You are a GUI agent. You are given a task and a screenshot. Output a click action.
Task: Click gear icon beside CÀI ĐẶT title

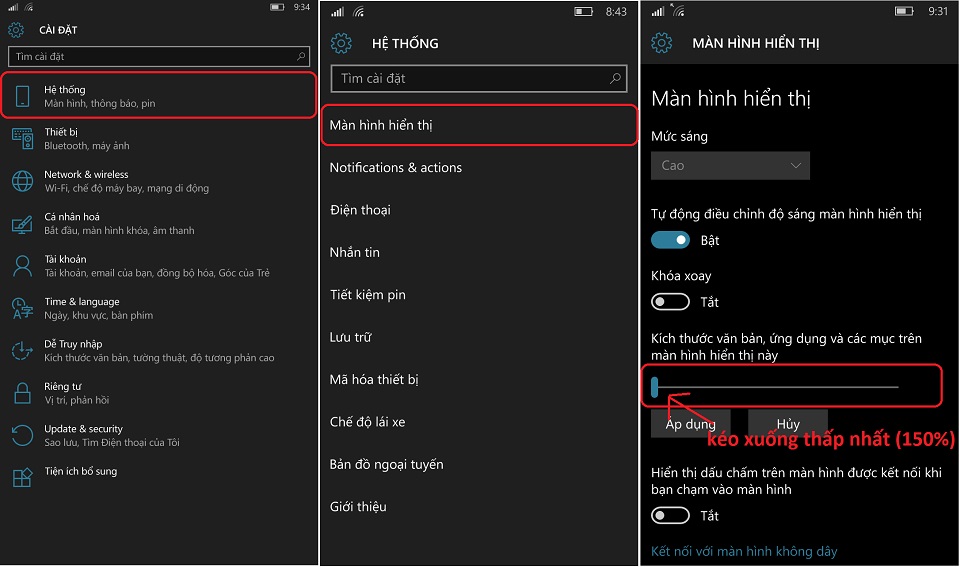[16, 29]
